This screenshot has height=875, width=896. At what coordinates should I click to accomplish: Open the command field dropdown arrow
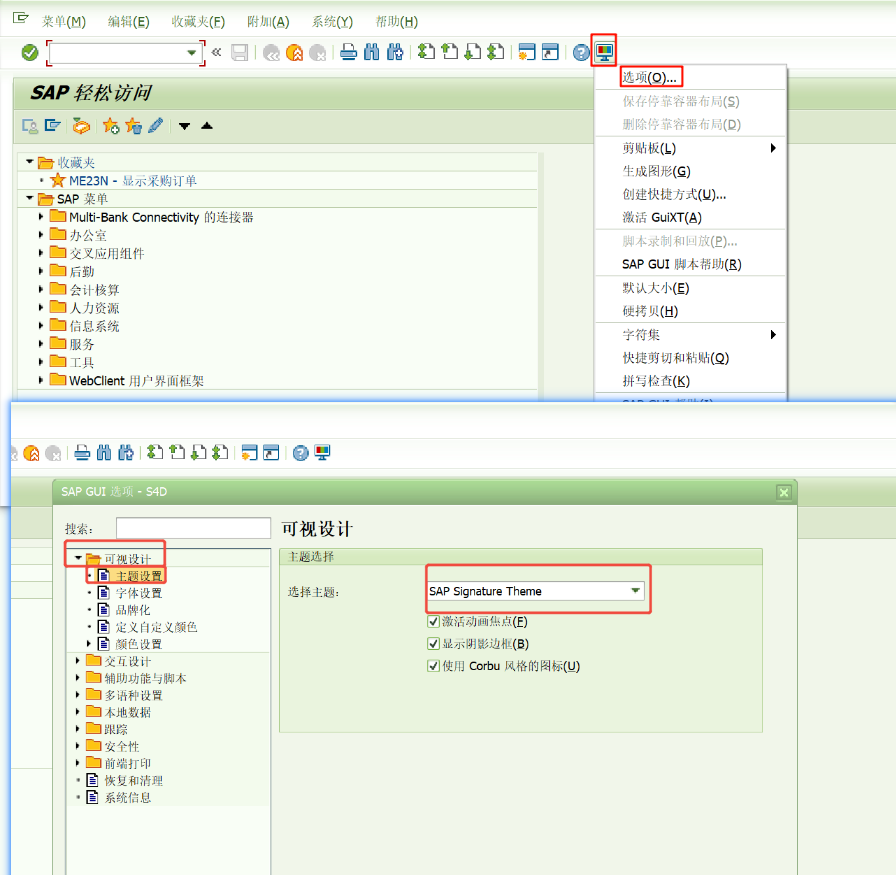(x=191, y=53)
